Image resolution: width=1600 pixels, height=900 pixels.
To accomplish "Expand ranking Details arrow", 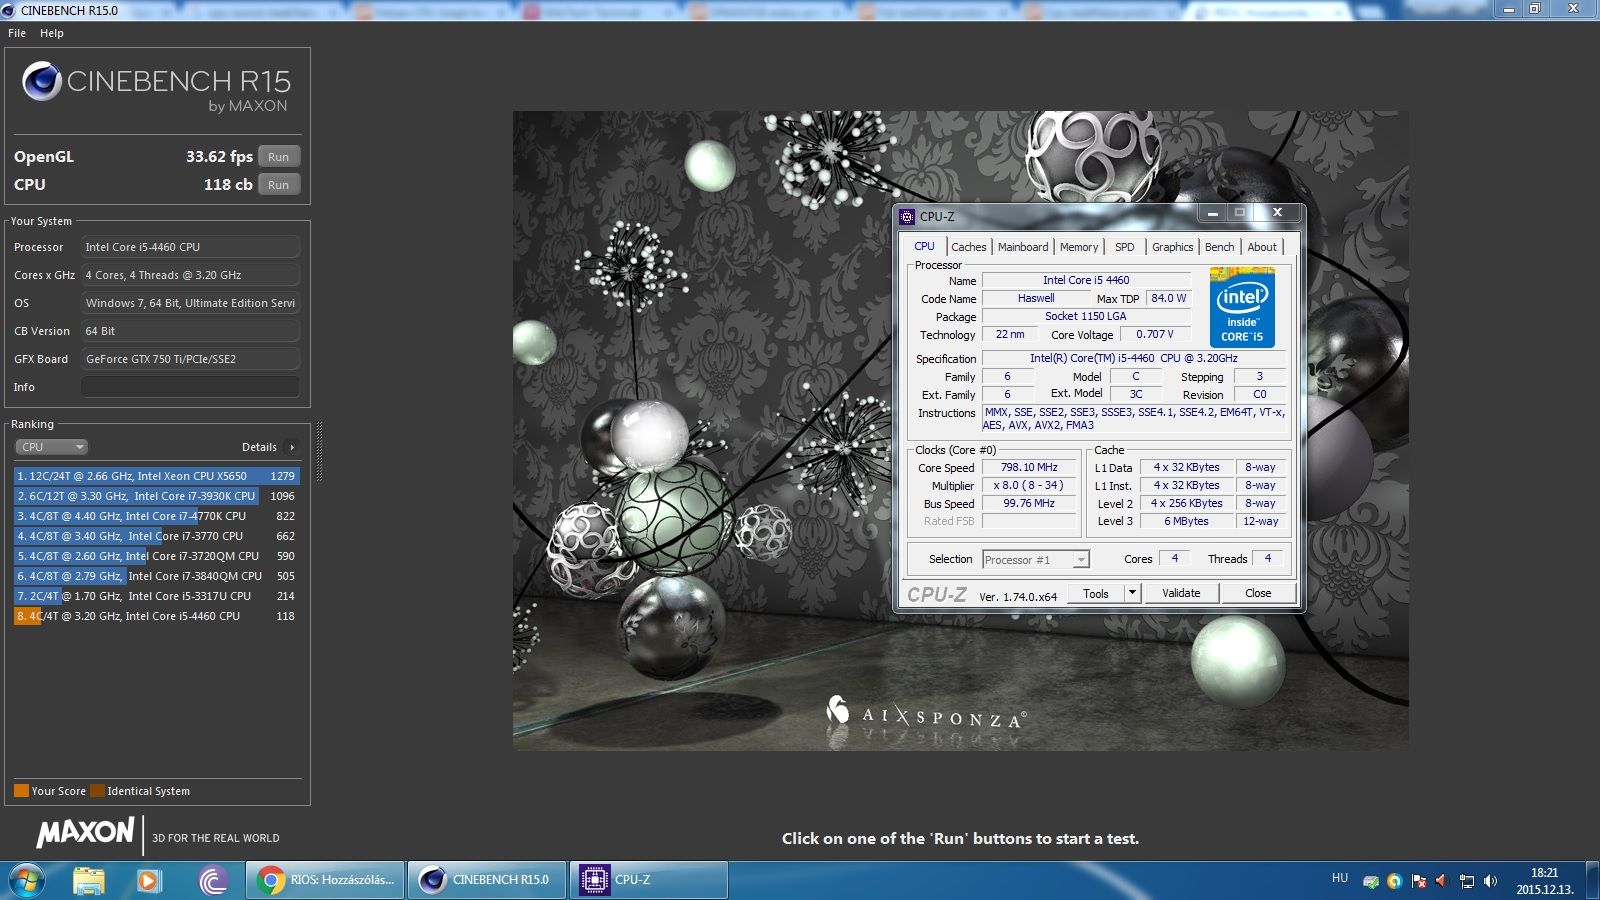I will (292, 447).
